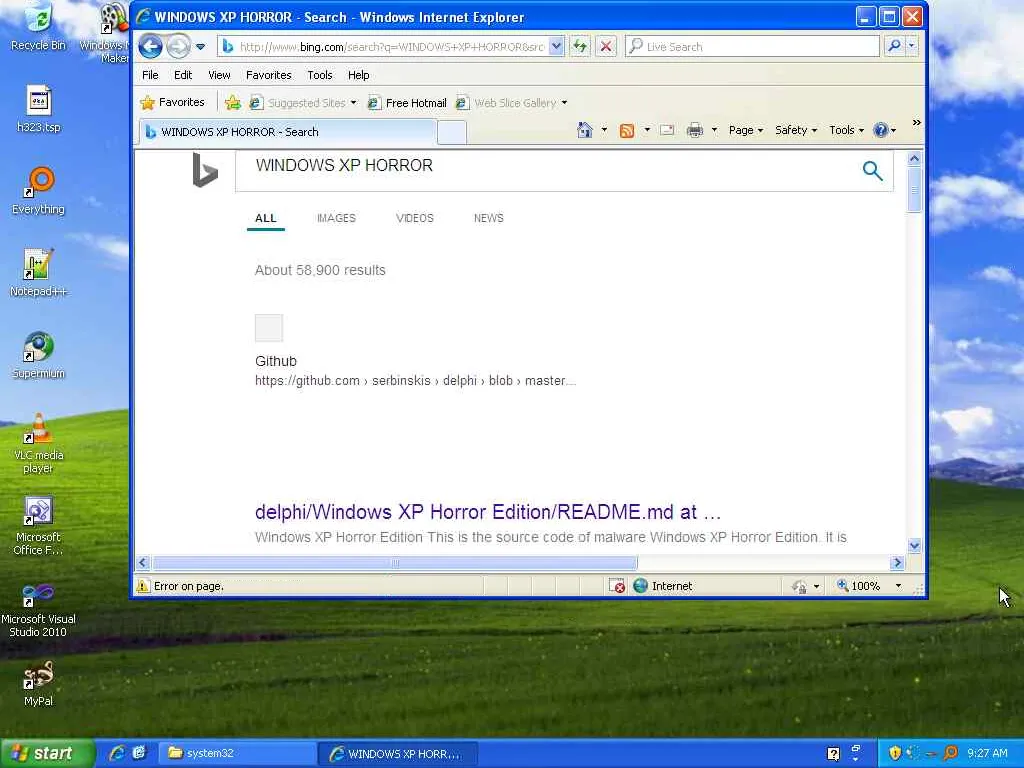Switch to the NEWS results tab
Viewport: 1024px width, 768px height.
488,218
